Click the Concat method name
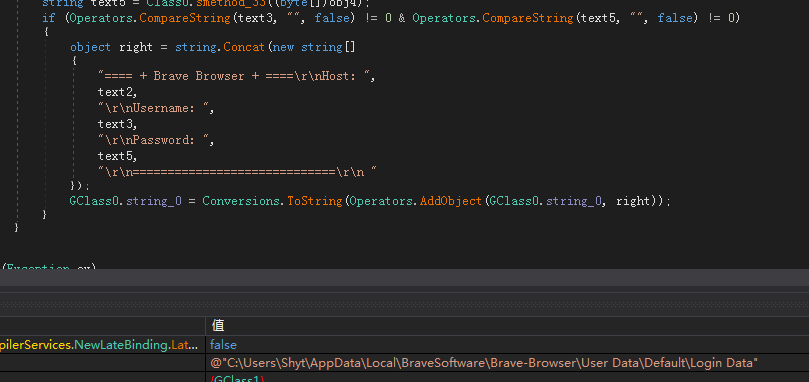Screen dimensions: 809x382 [x=244, y=47]
